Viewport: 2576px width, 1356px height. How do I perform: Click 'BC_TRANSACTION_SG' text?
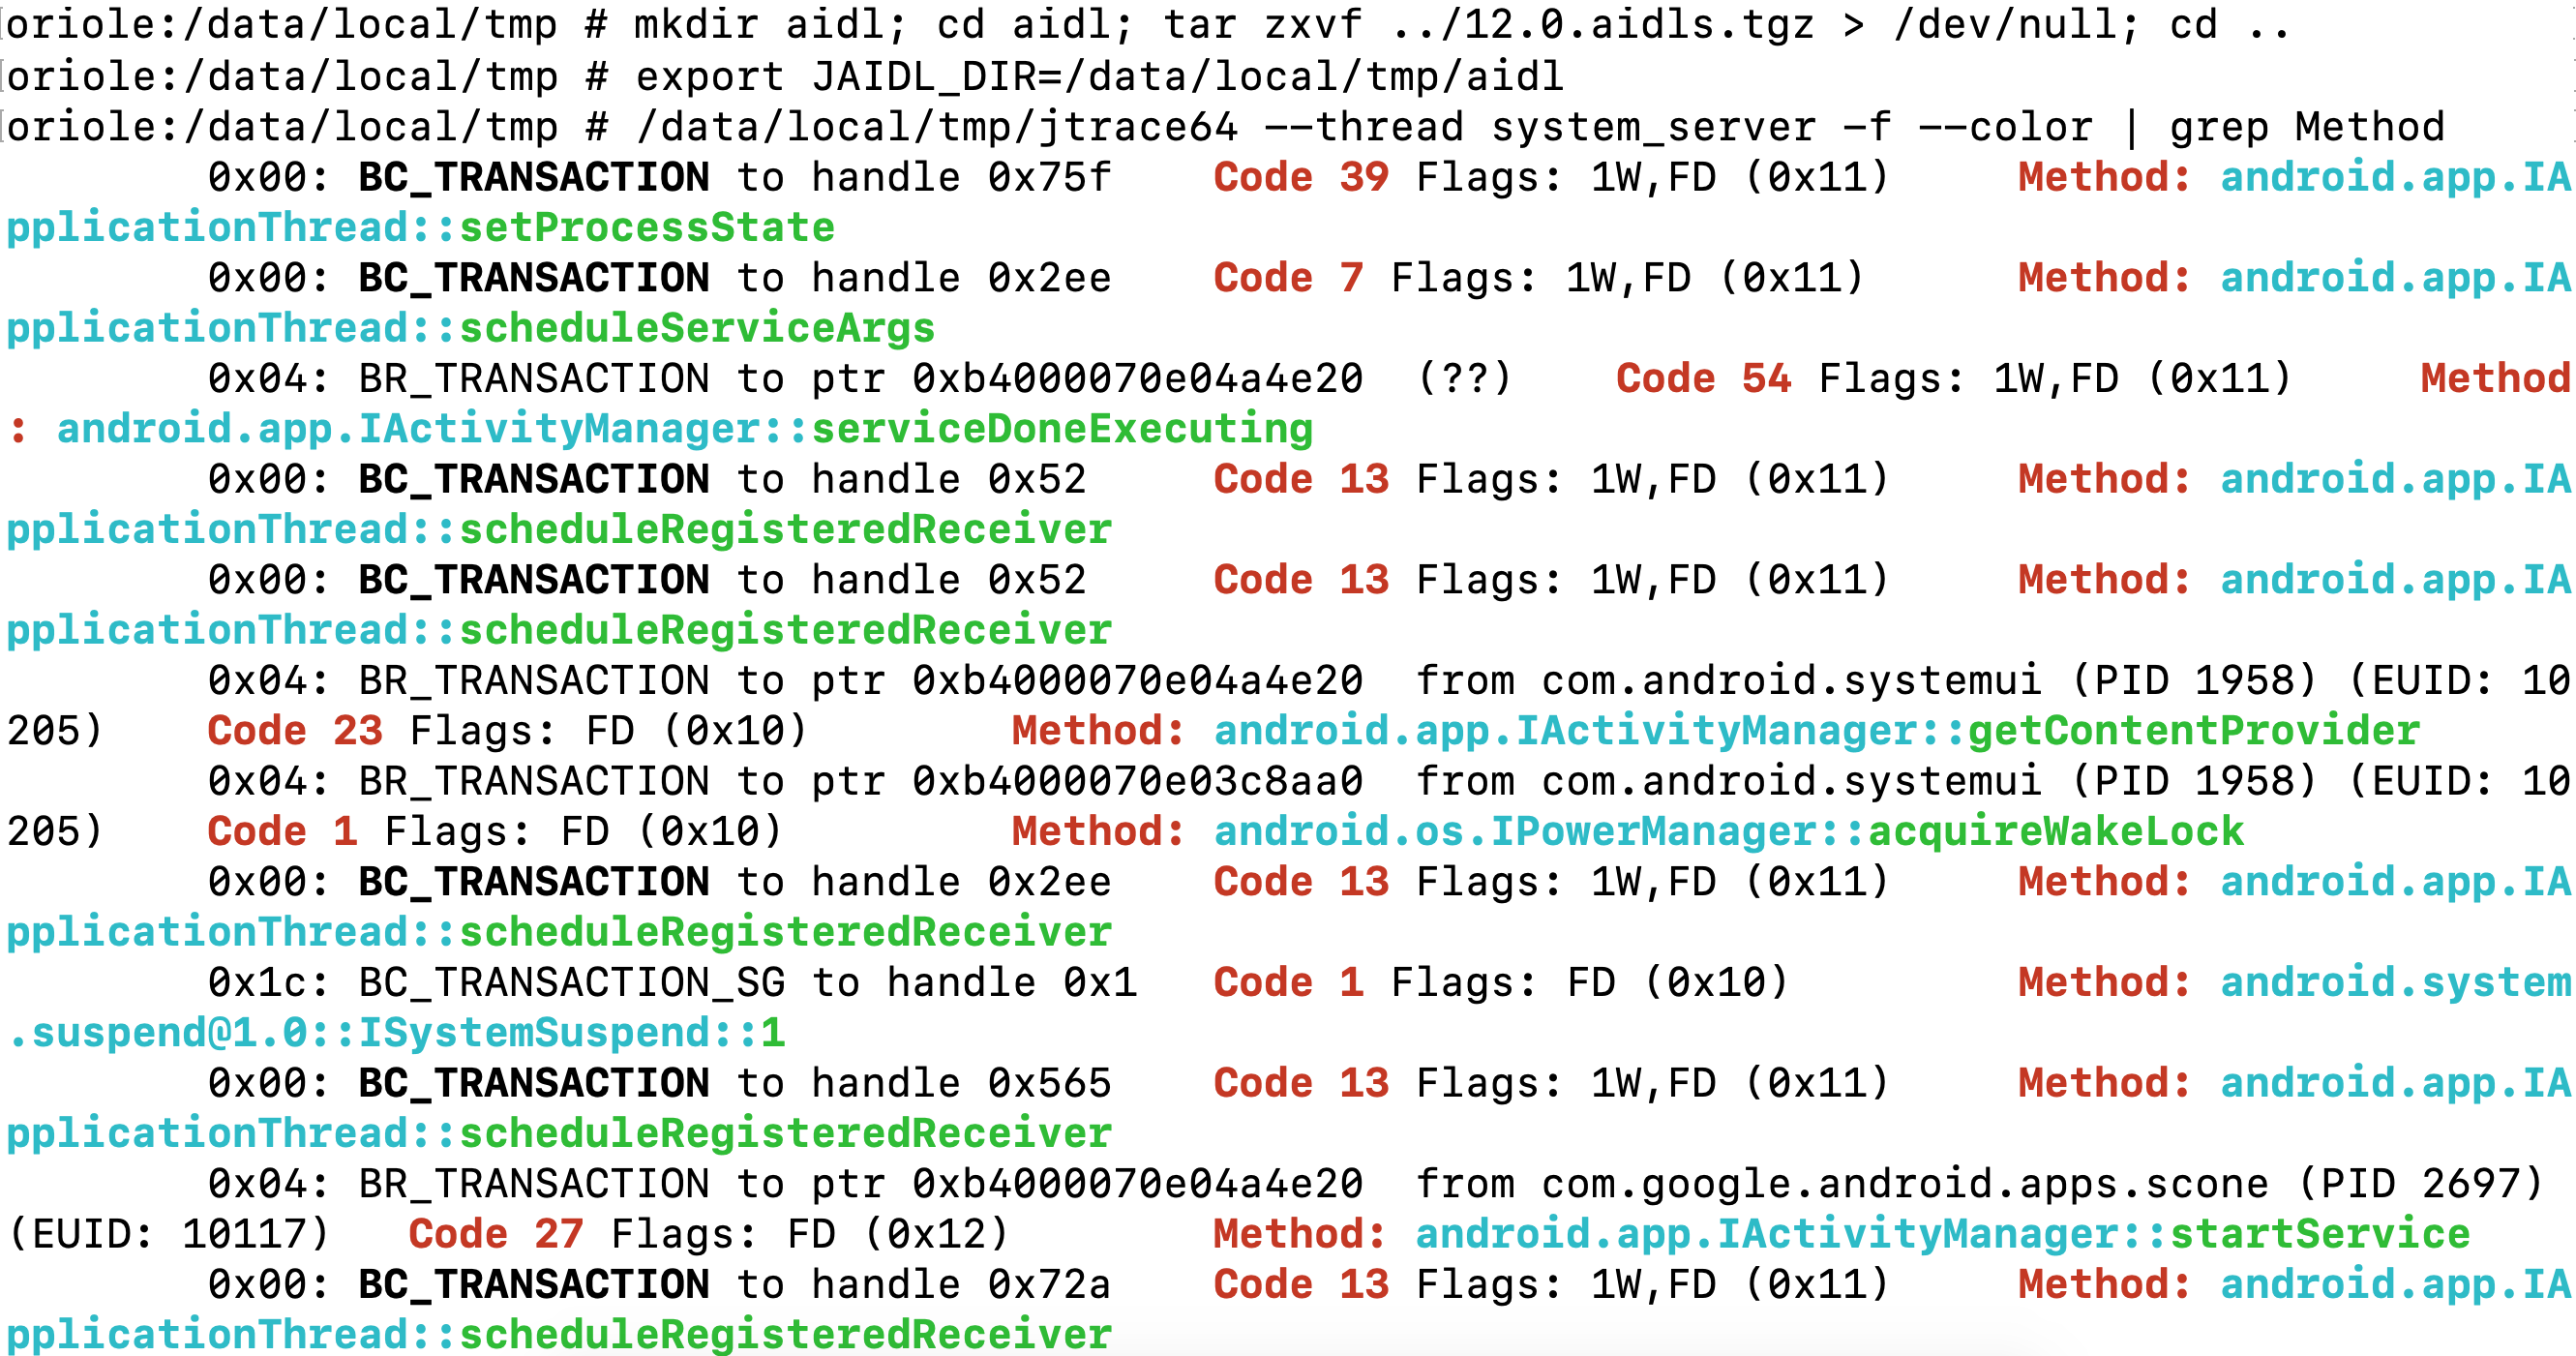tap(572, 982)
